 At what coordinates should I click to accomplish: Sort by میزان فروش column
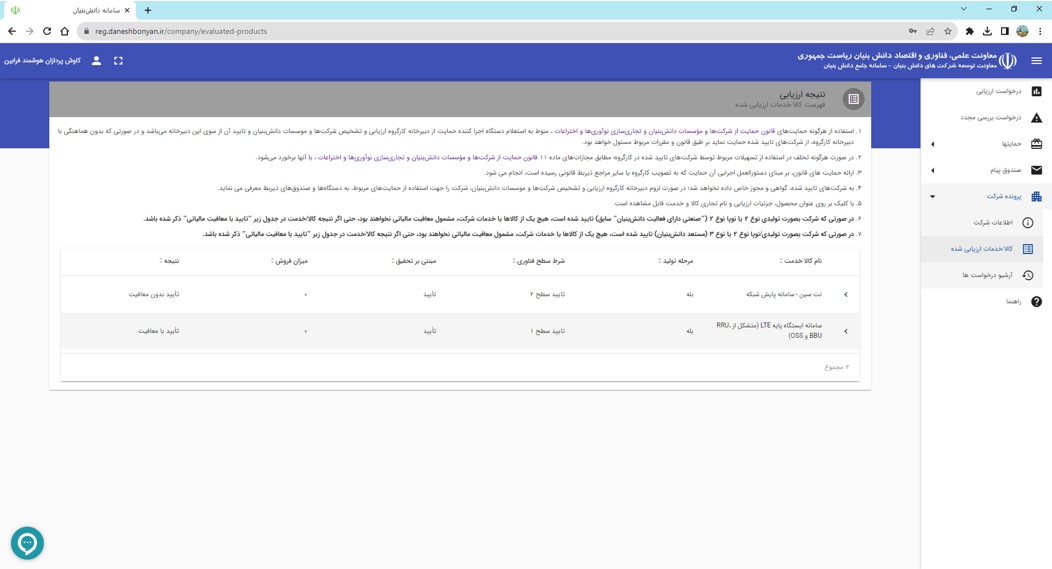click(289, 260)
